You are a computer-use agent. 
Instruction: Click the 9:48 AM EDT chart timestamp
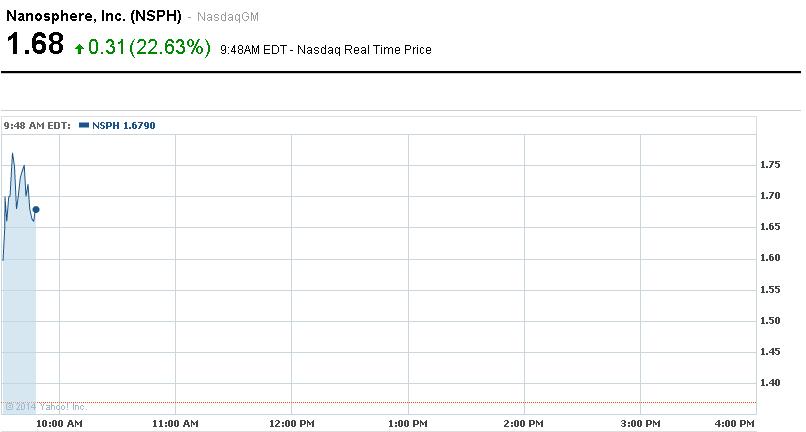point(37,125)
